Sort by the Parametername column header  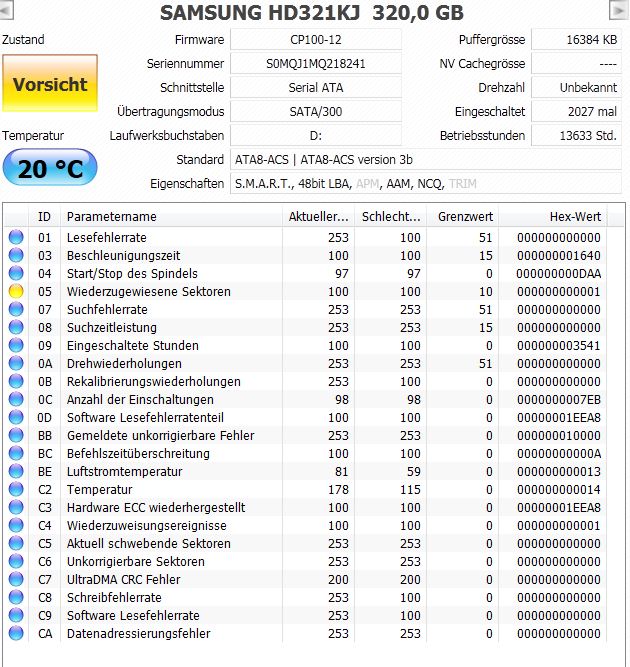click(171, 217)
